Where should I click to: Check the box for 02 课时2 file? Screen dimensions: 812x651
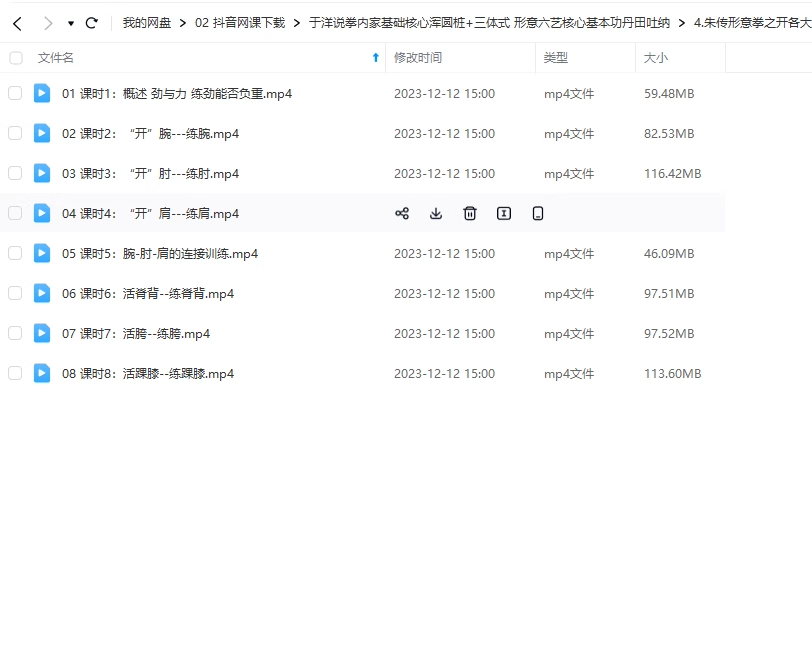[x=15, y=134]
